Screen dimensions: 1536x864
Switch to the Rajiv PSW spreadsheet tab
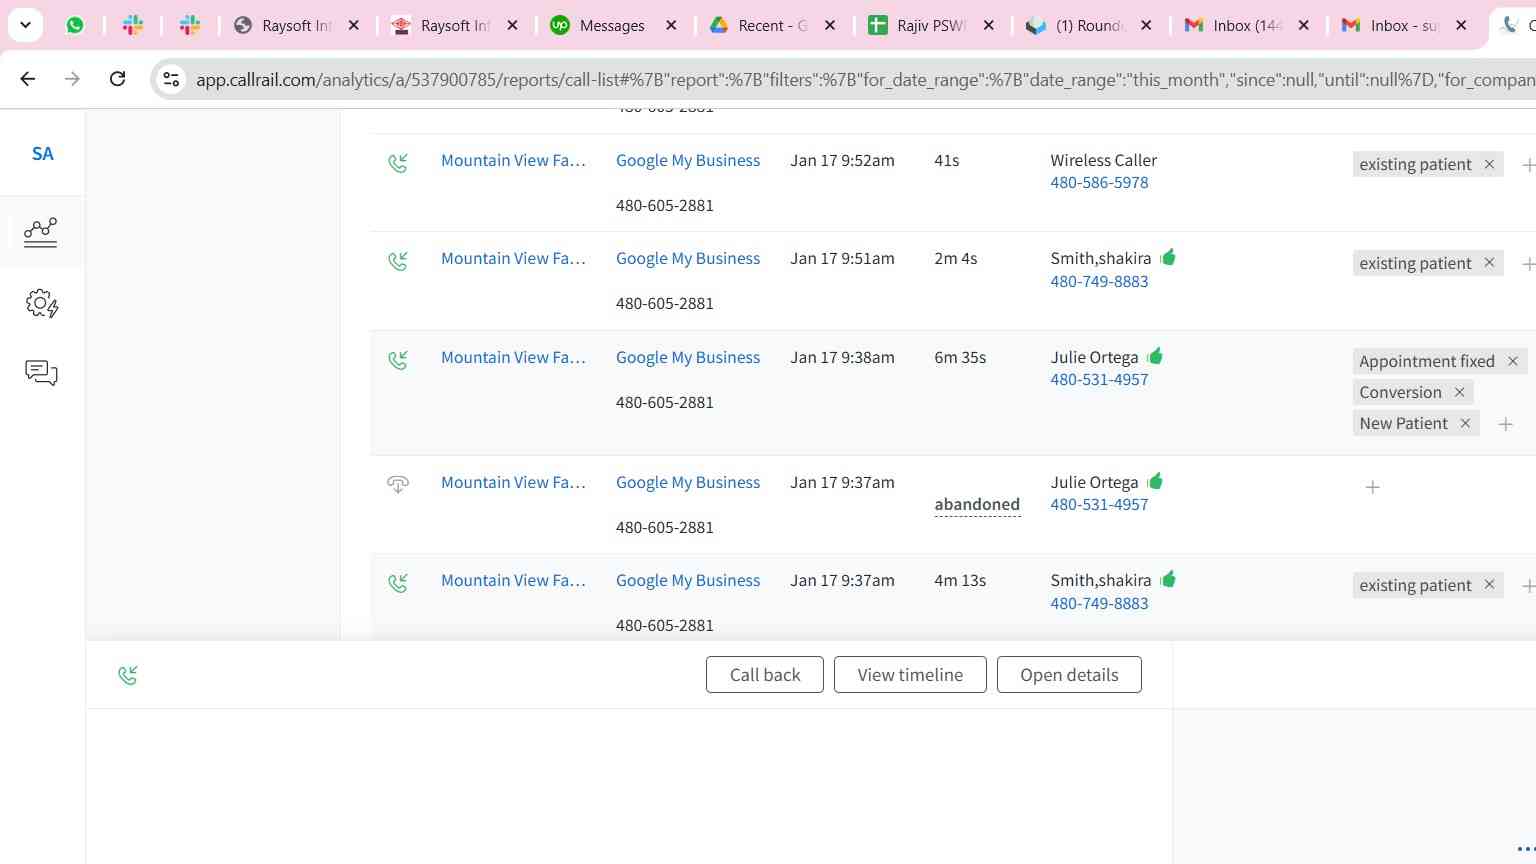928,26
